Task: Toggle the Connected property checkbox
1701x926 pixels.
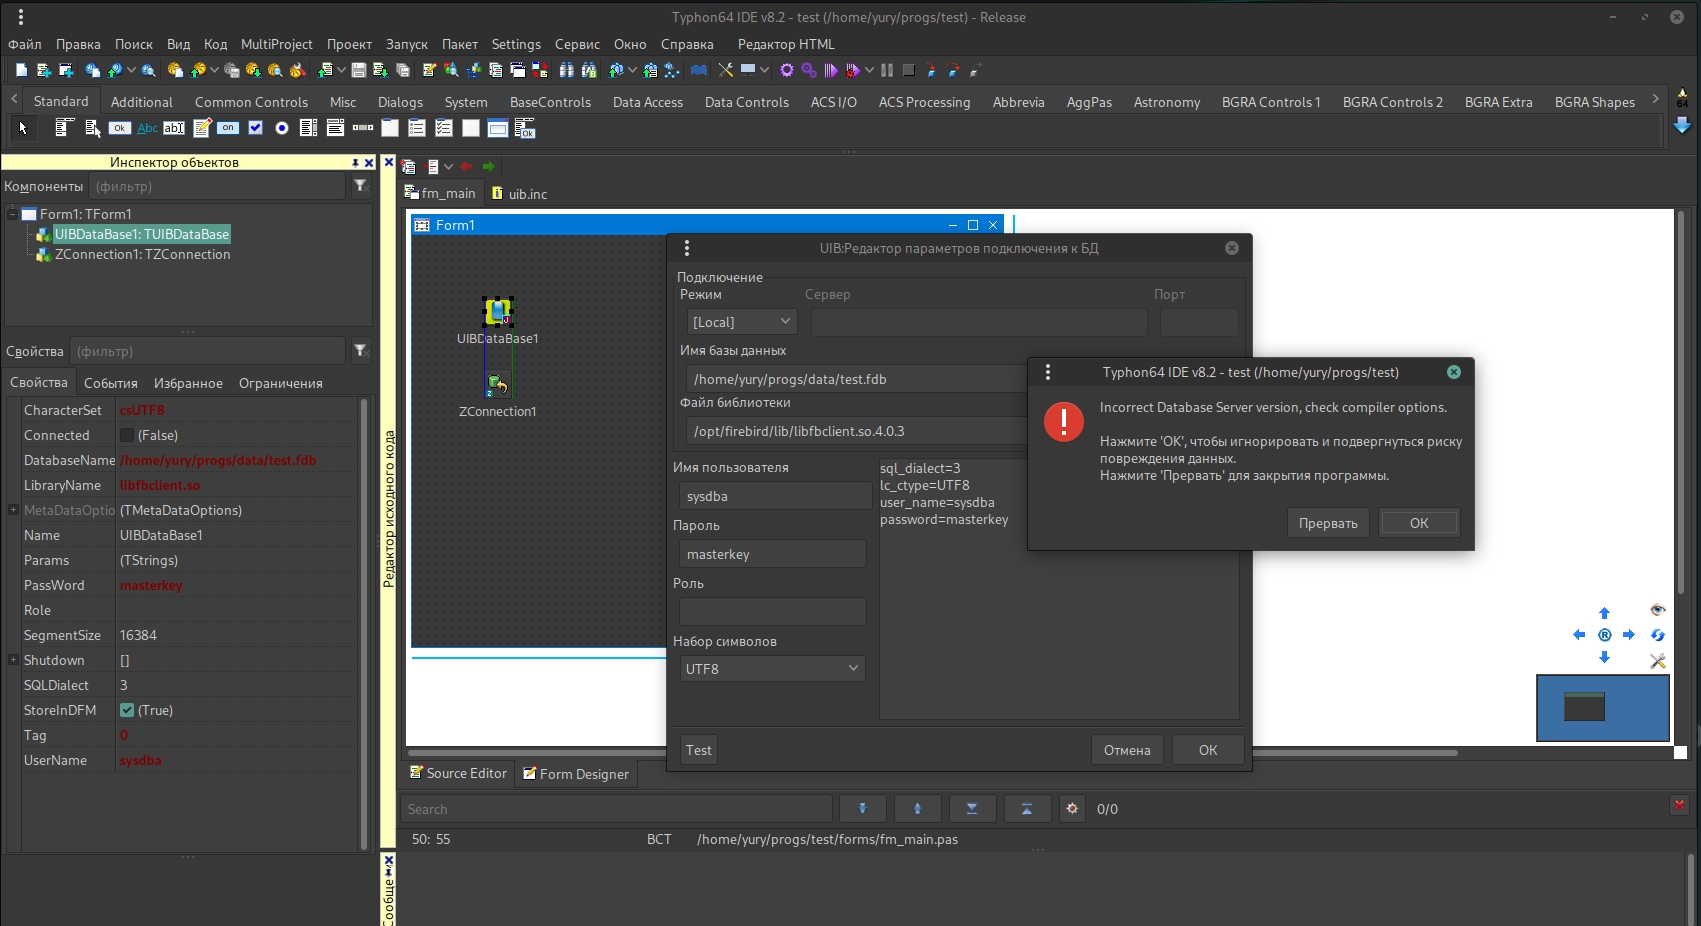Action: tap(127, 435)
